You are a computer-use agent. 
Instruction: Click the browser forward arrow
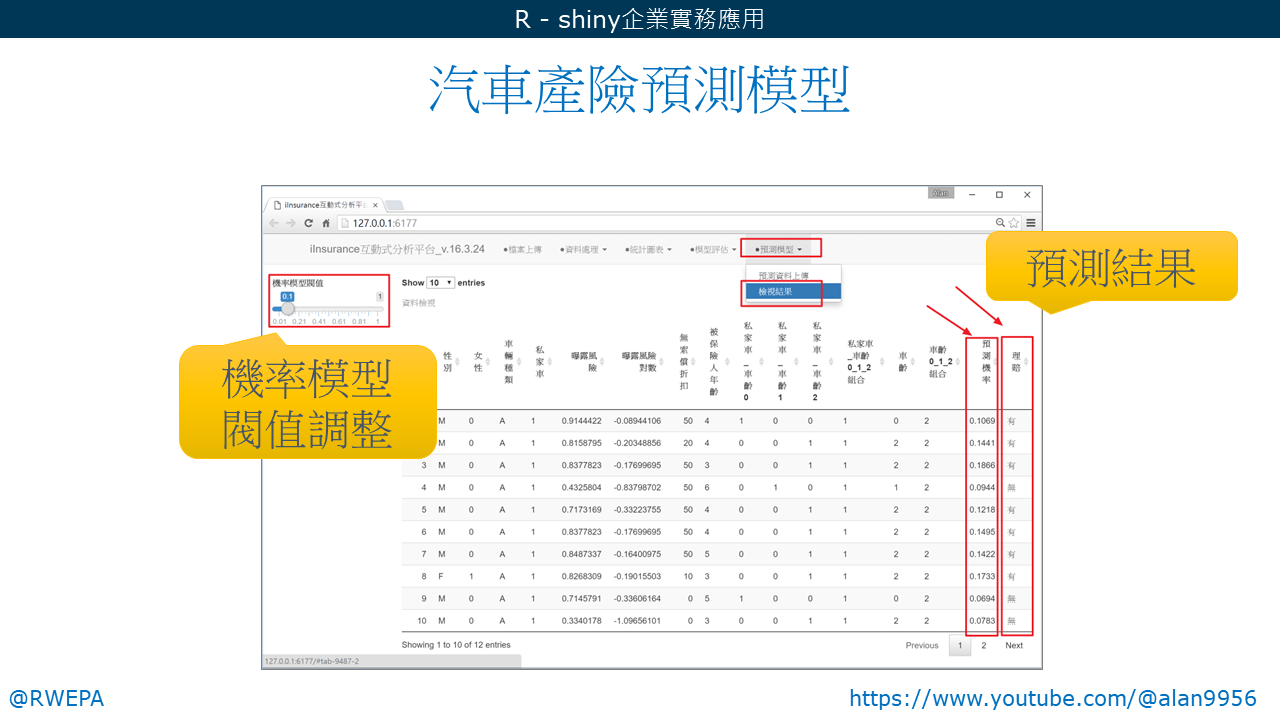pyautogui.click(x=291, y=223)
